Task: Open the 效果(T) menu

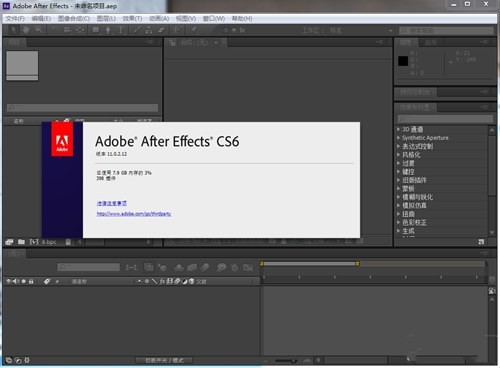Action: coord(132,19)
